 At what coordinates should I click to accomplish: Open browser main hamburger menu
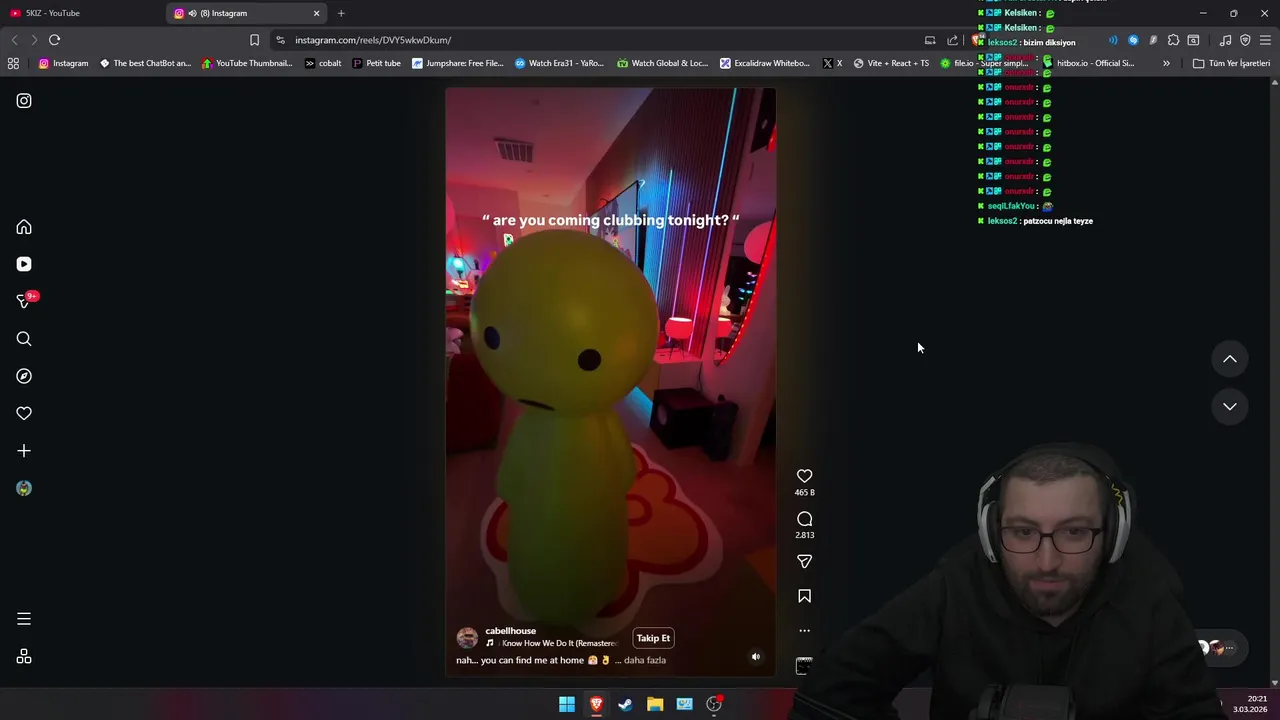click(x=1265, y=40)
